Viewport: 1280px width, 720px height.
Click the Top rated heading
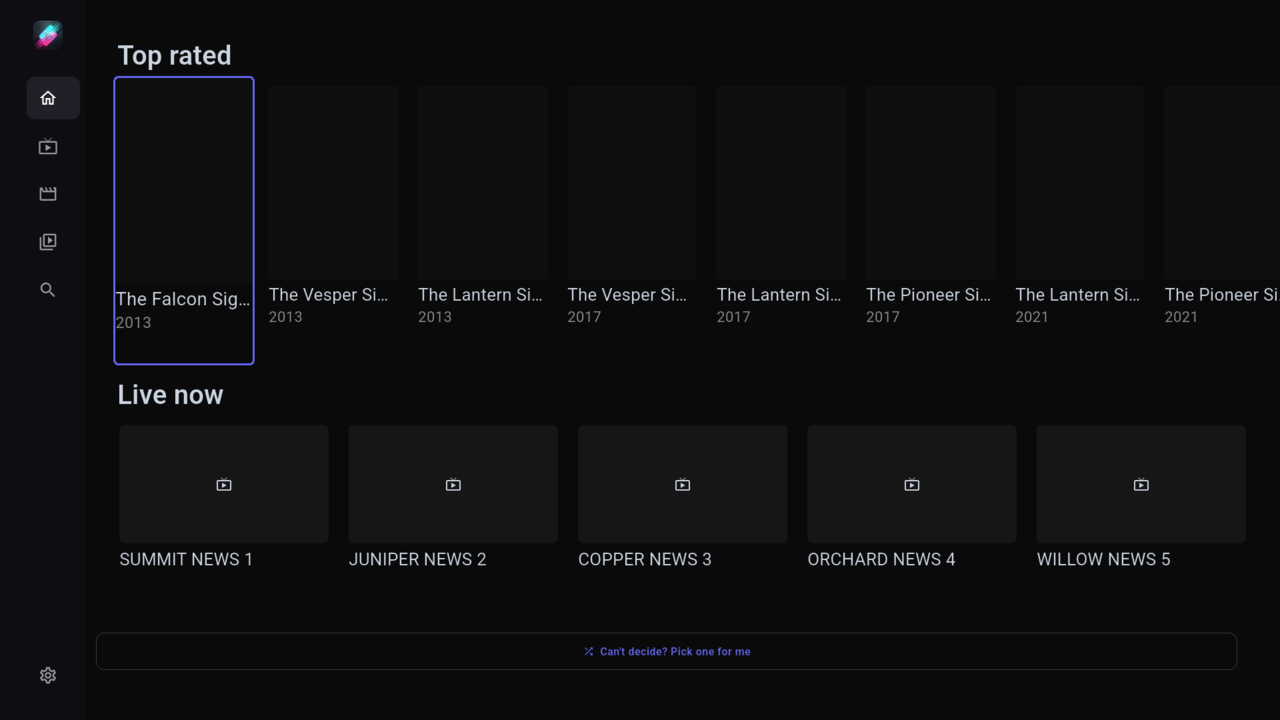174,55
